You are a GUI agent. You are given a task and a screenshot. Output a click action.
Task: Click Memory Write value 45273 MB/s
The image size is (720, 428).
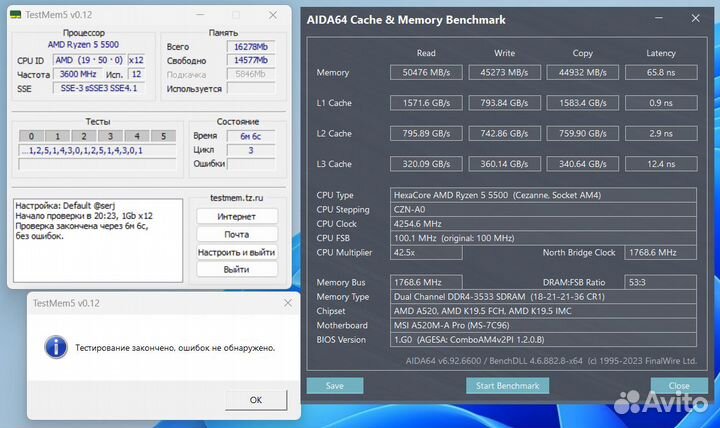tap(505, 73)
